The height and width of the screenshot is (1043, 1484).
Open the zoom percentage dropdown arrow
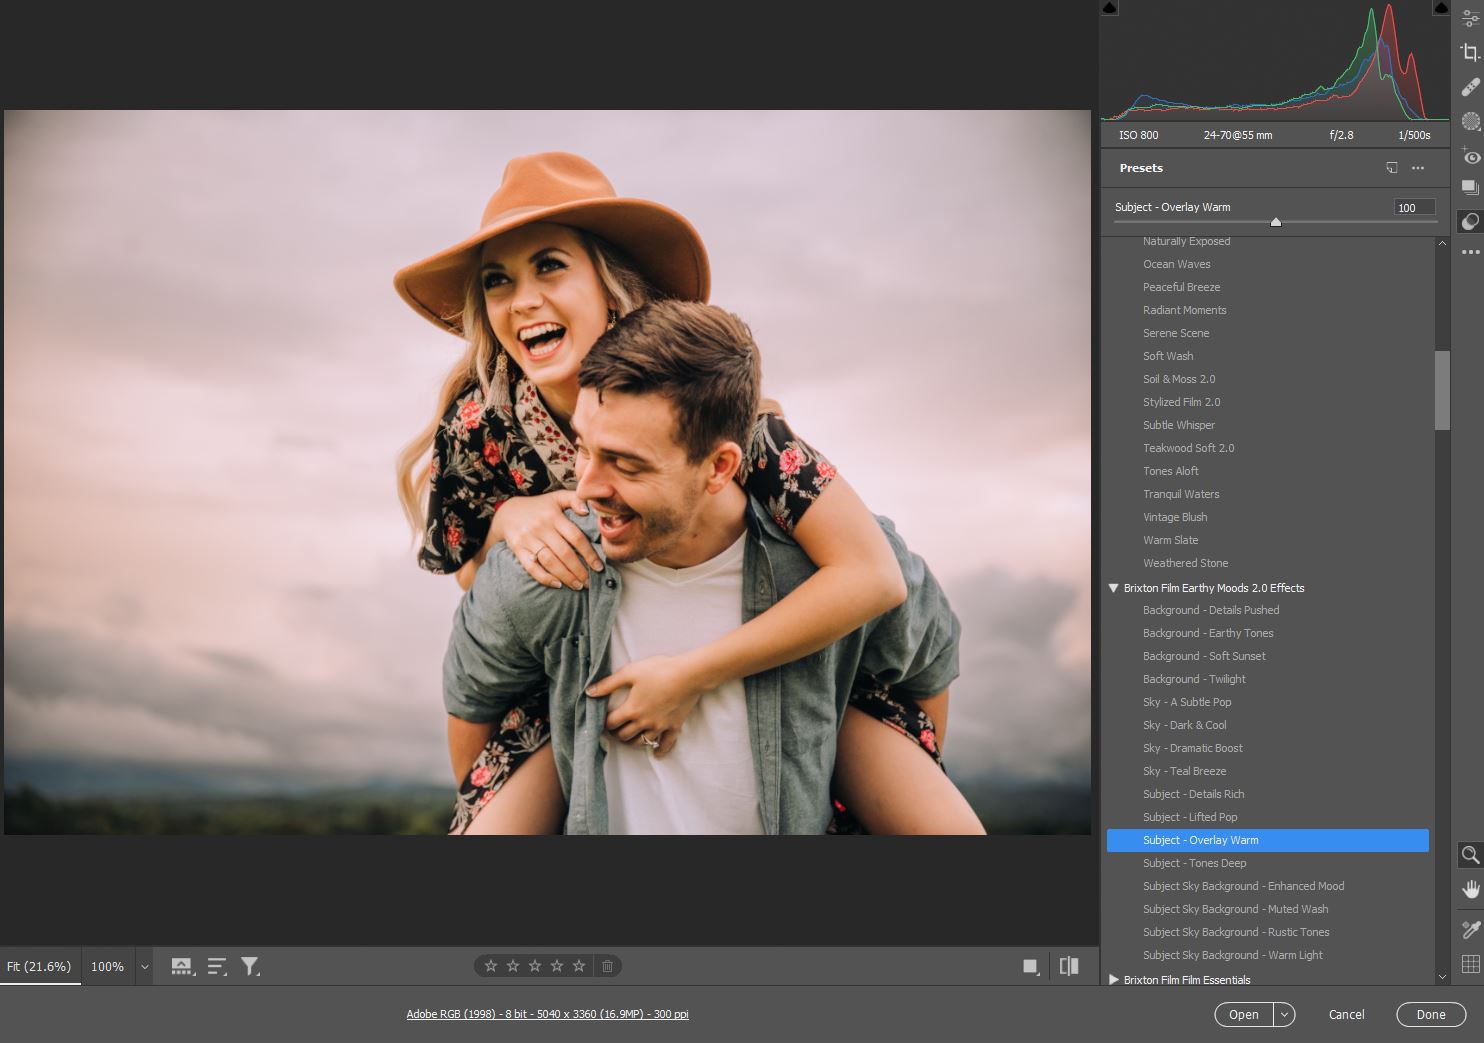144,967
